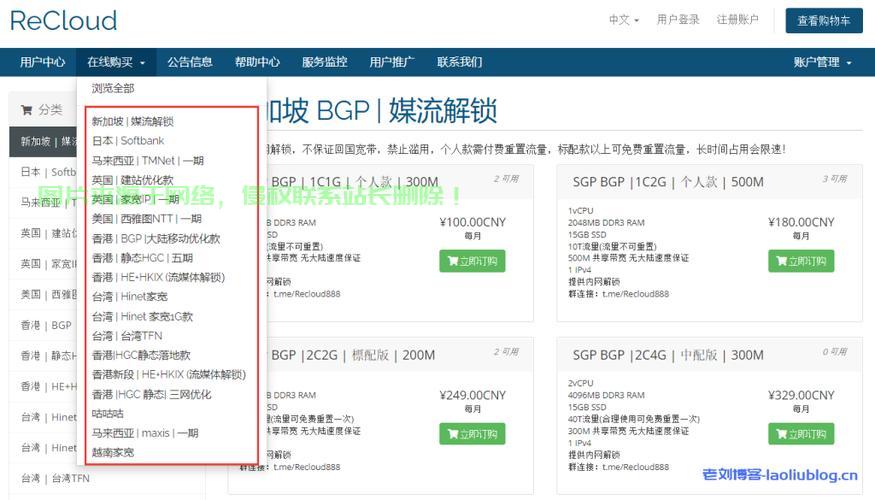Select 香港 | 静态HGC | 五期 in the dropdown
Screen dimensions: 875x500
click(142, 258)
